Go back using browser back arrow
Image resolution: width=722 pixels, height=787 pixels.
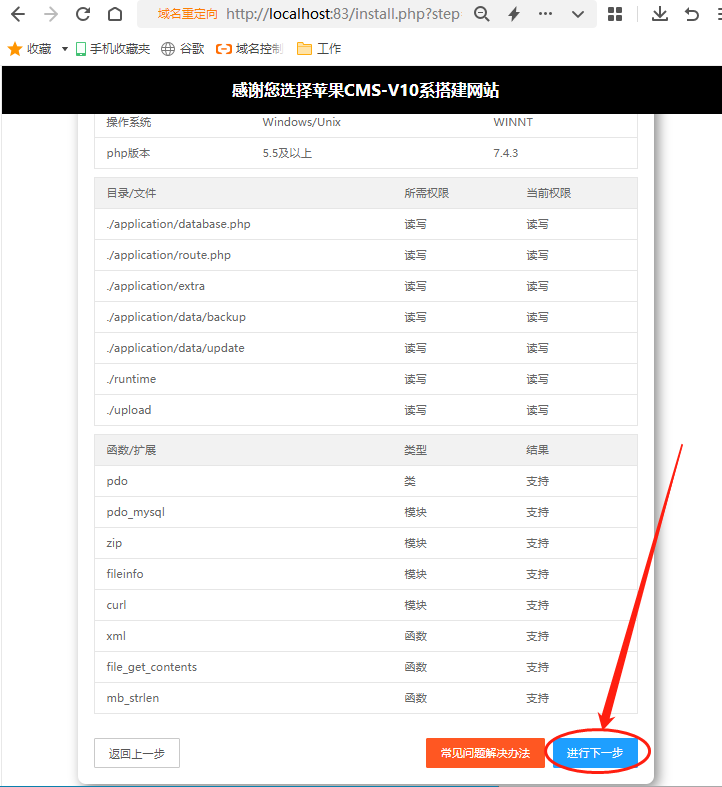[18, 14]
